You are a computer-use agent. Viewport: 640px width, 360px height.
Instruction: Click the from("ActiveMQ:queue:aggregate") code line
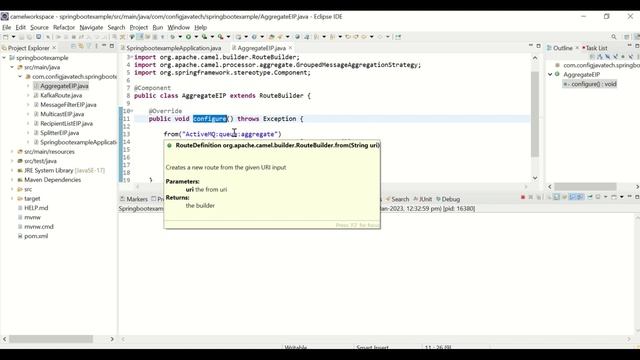point(222,134)
